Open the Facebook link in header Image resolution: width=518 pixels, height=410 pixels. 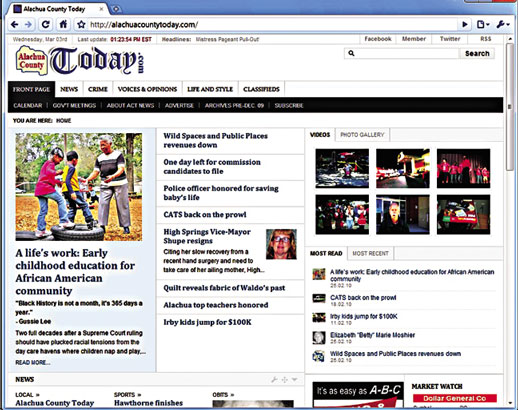pos(377,39)
